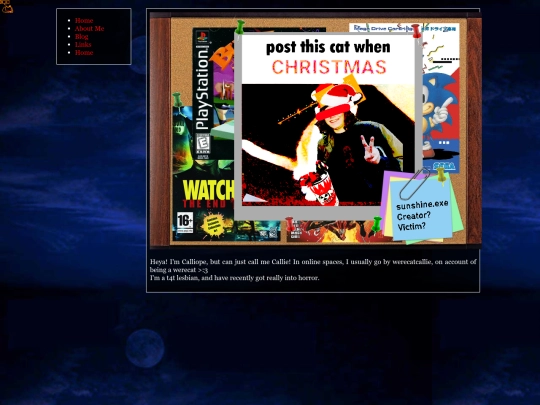Click the green pushpin atop the polaroid

click(240, 27)
